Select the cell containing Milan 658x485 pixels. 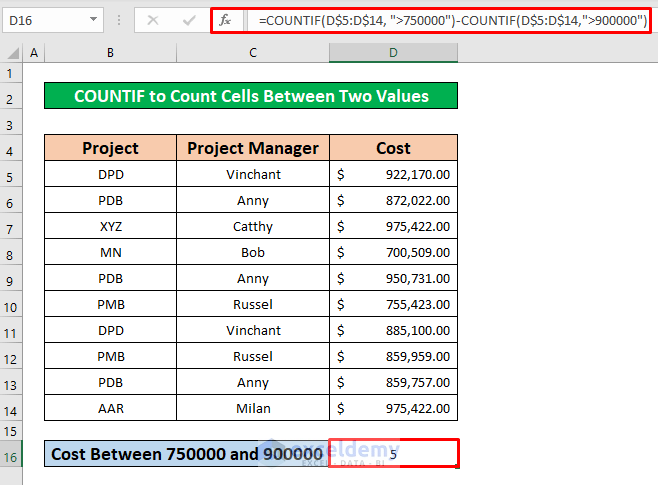253,408
